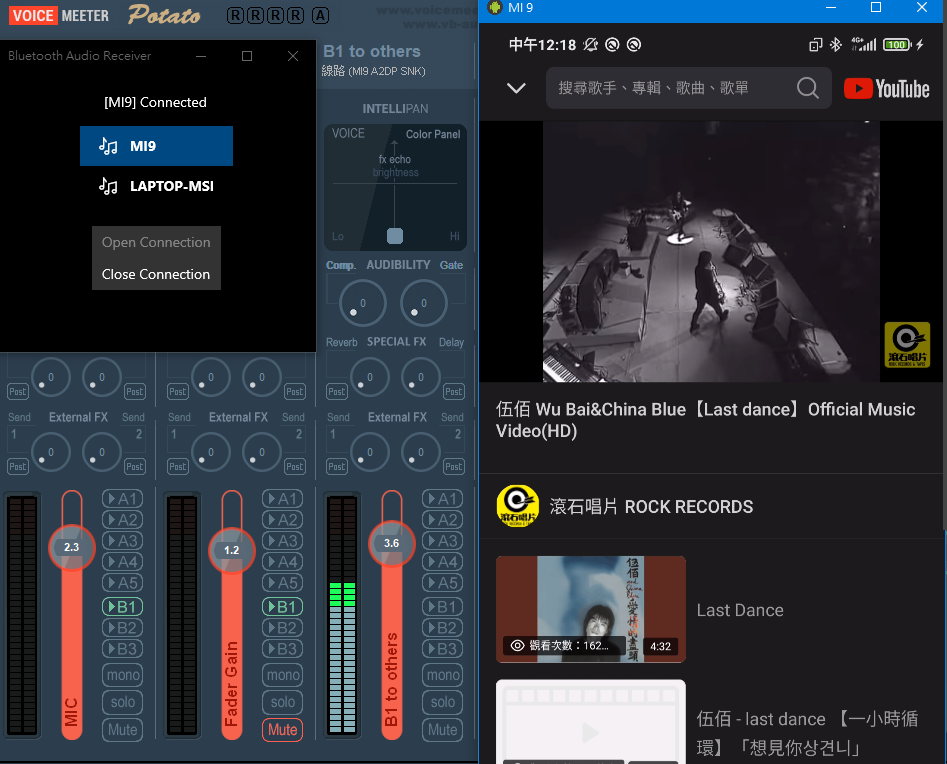Open the Last Dance video thumbnail
This screenshot has height=764, width=947.
click(x=590, y=609)
